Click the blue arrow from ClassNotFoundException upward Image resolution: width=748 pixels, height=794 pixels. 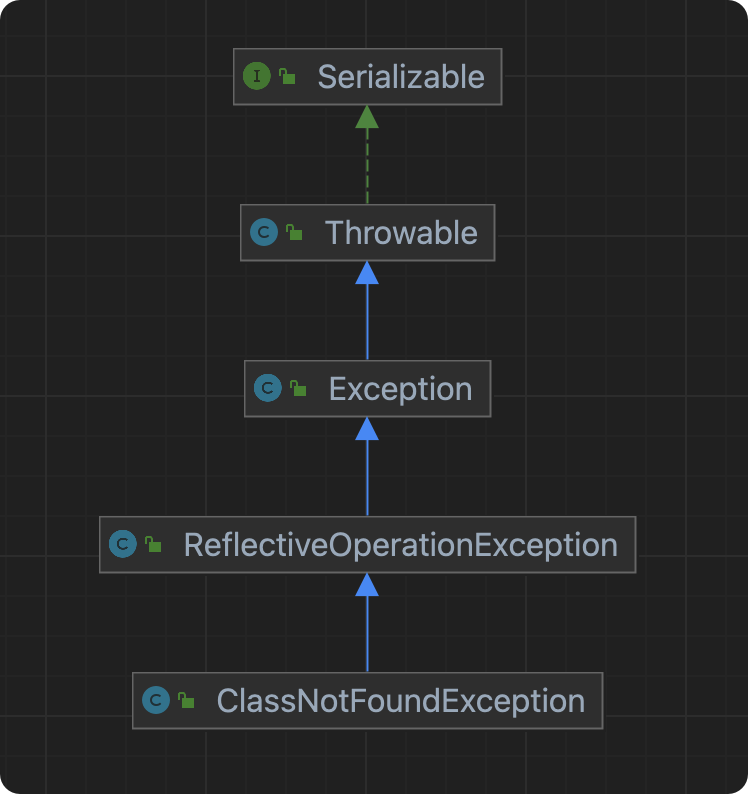(x=367, y=623)
